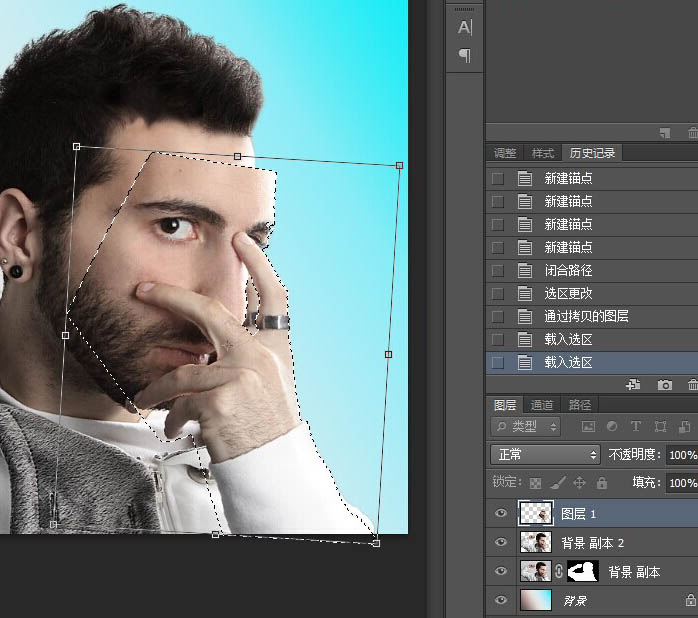
Task: Toggle history brush source box for 闭合路径
Action: pyautogui.click(x=497, y=271)
